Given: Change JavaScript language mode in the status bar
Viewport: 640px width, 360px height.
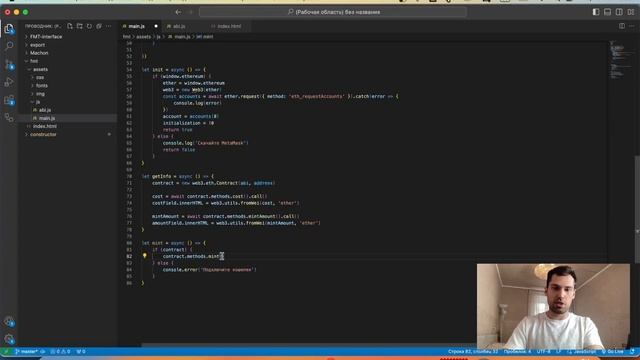Looking at the screenshot, I should 584,351.
